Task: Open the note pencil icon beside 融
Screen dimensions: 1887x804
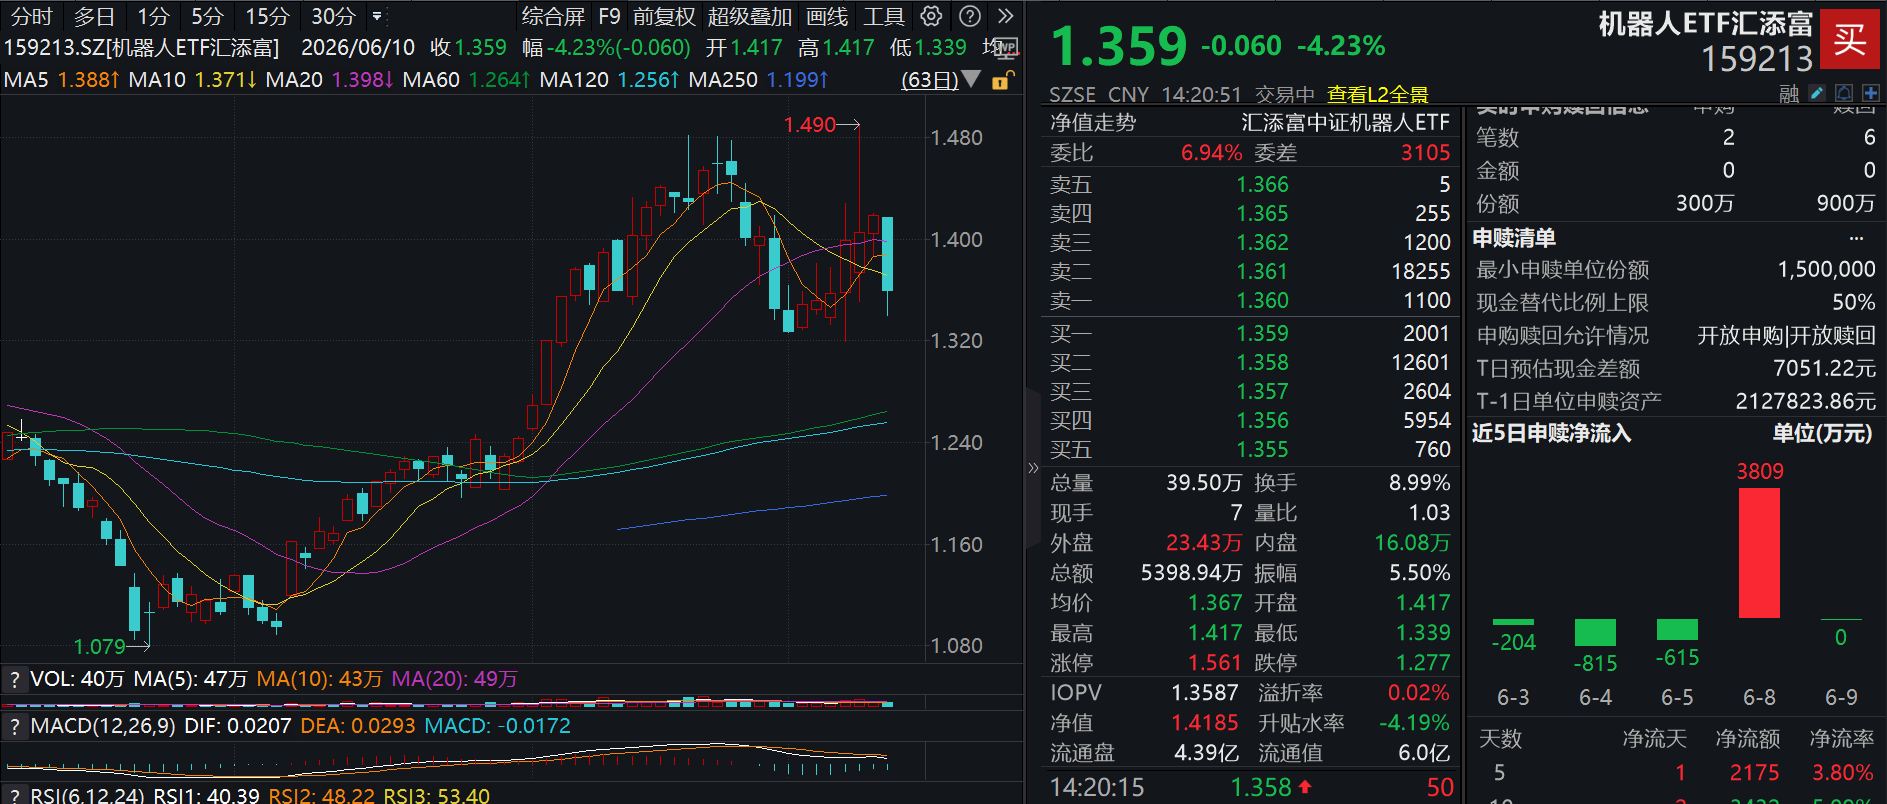Action: pyautogui.click(x=1817, y=94)
